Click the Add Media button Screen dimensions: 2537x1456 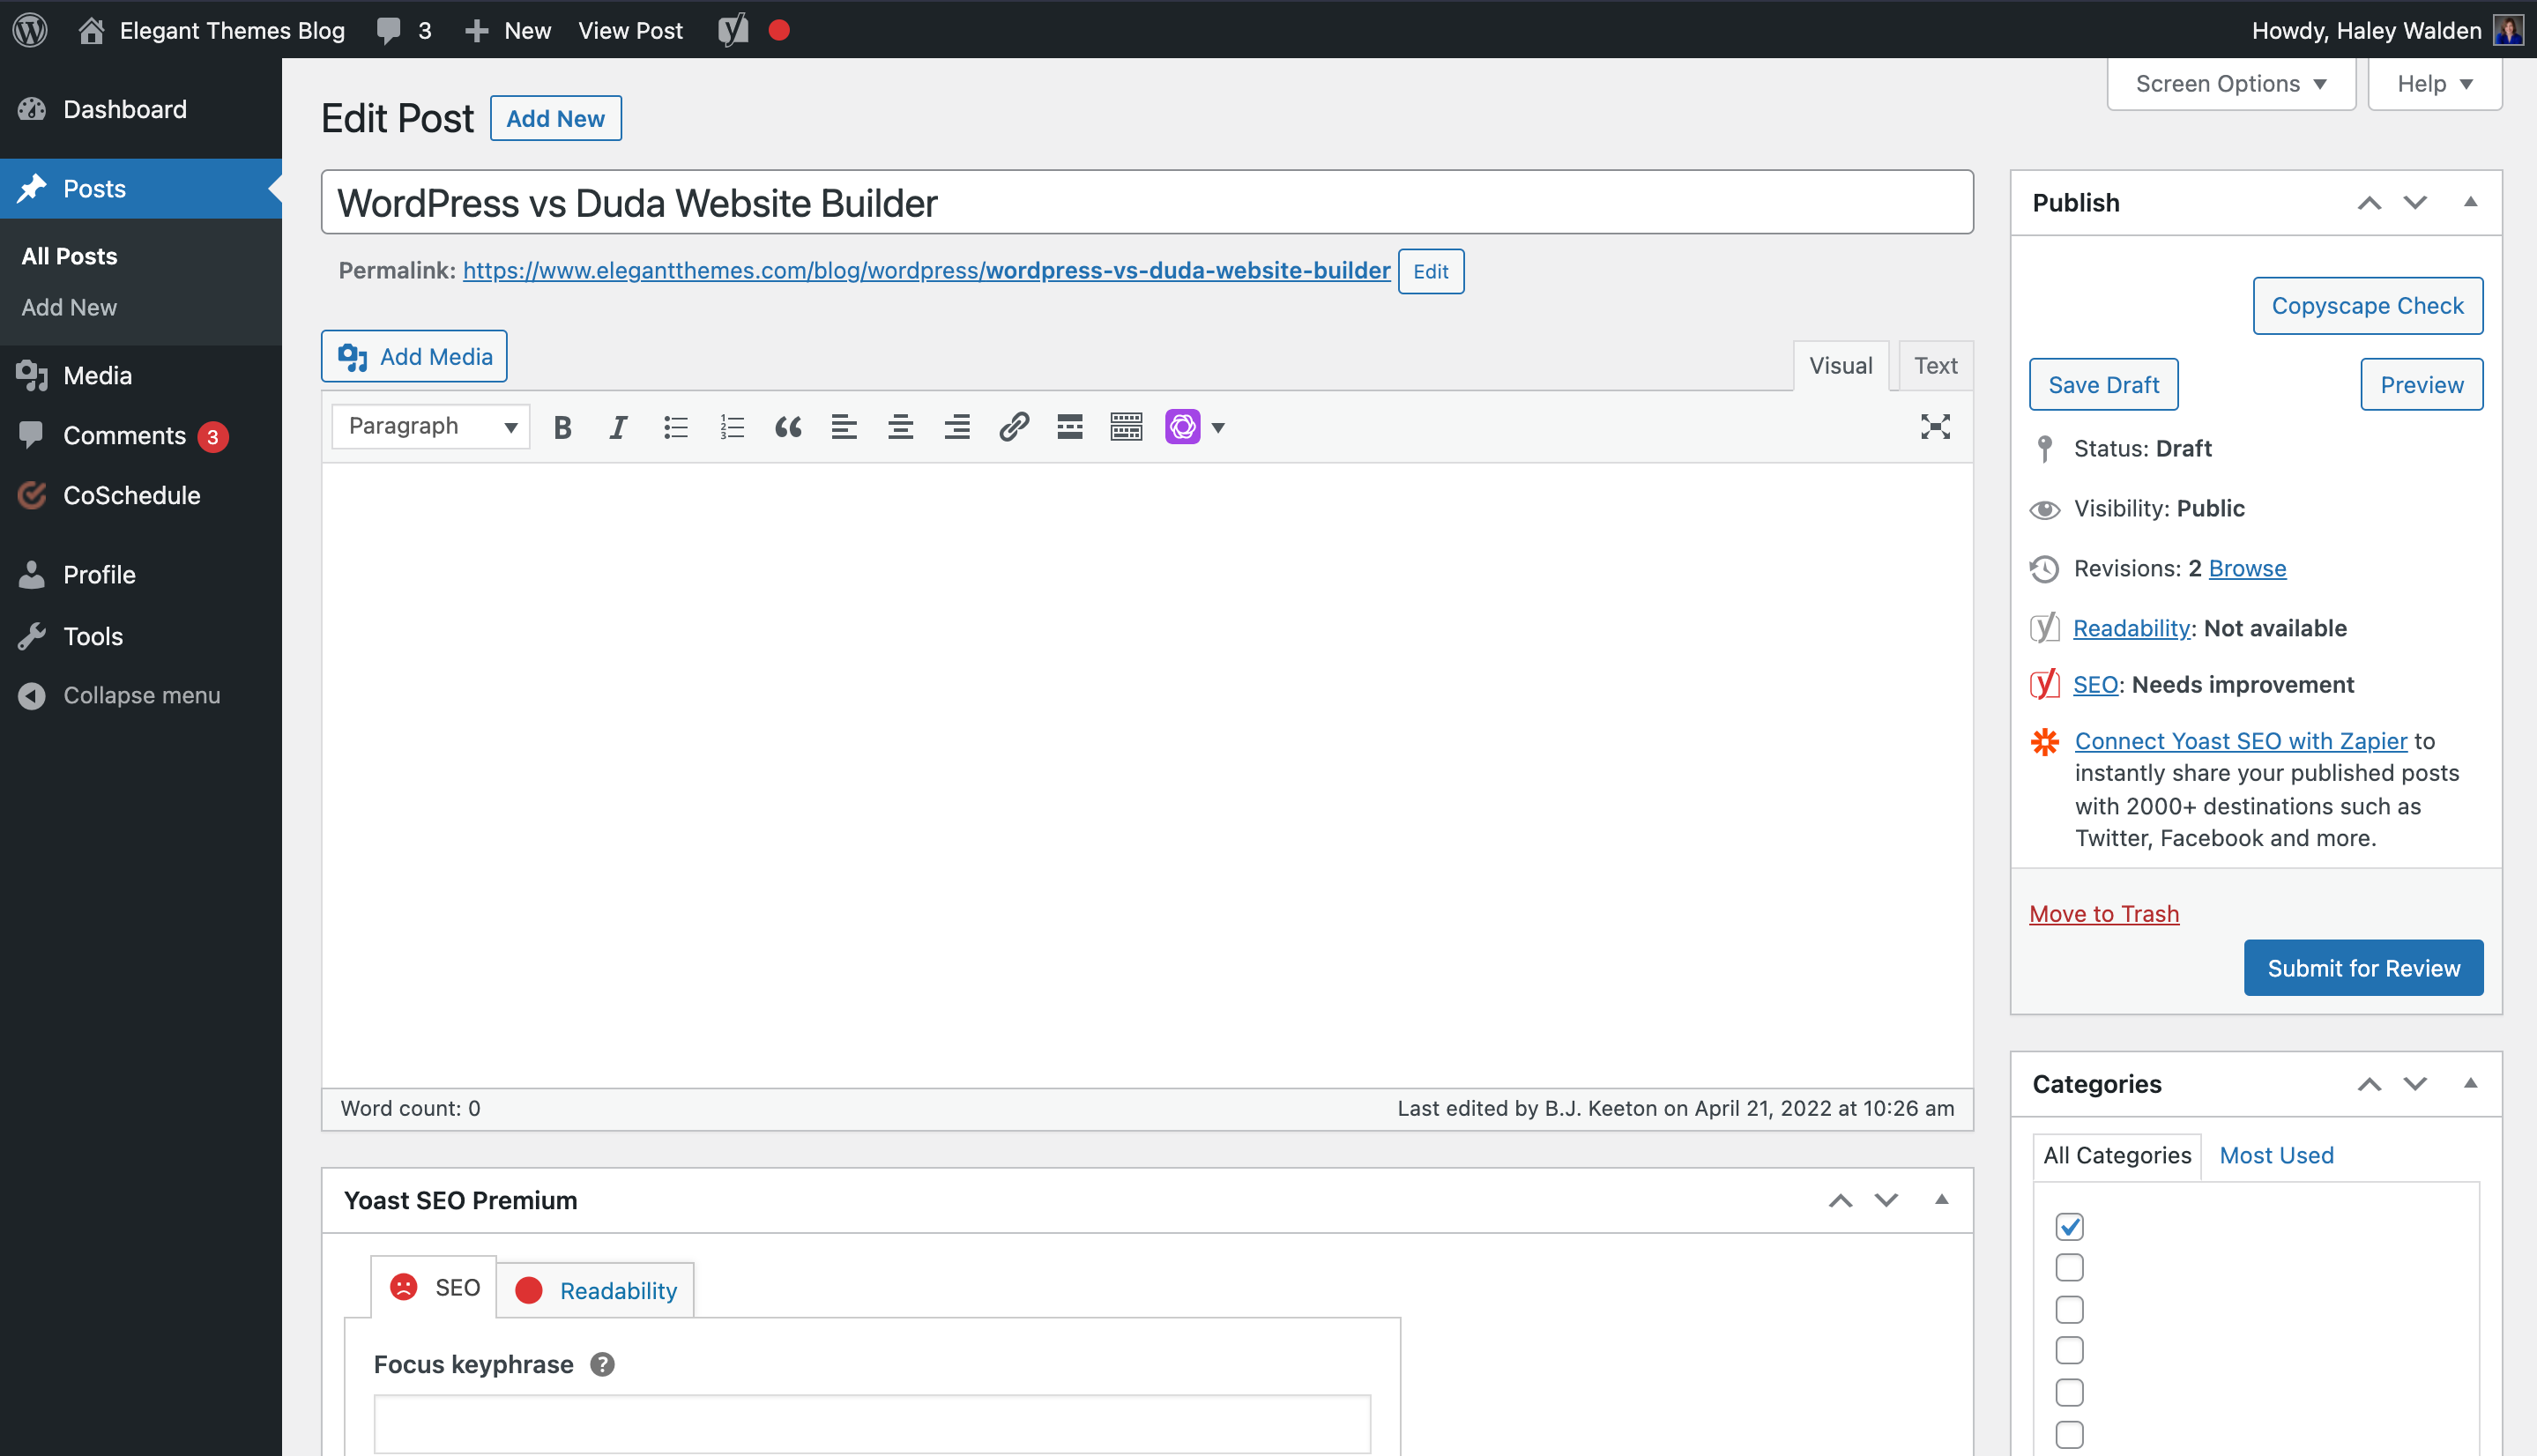click(x=414, y=356)
